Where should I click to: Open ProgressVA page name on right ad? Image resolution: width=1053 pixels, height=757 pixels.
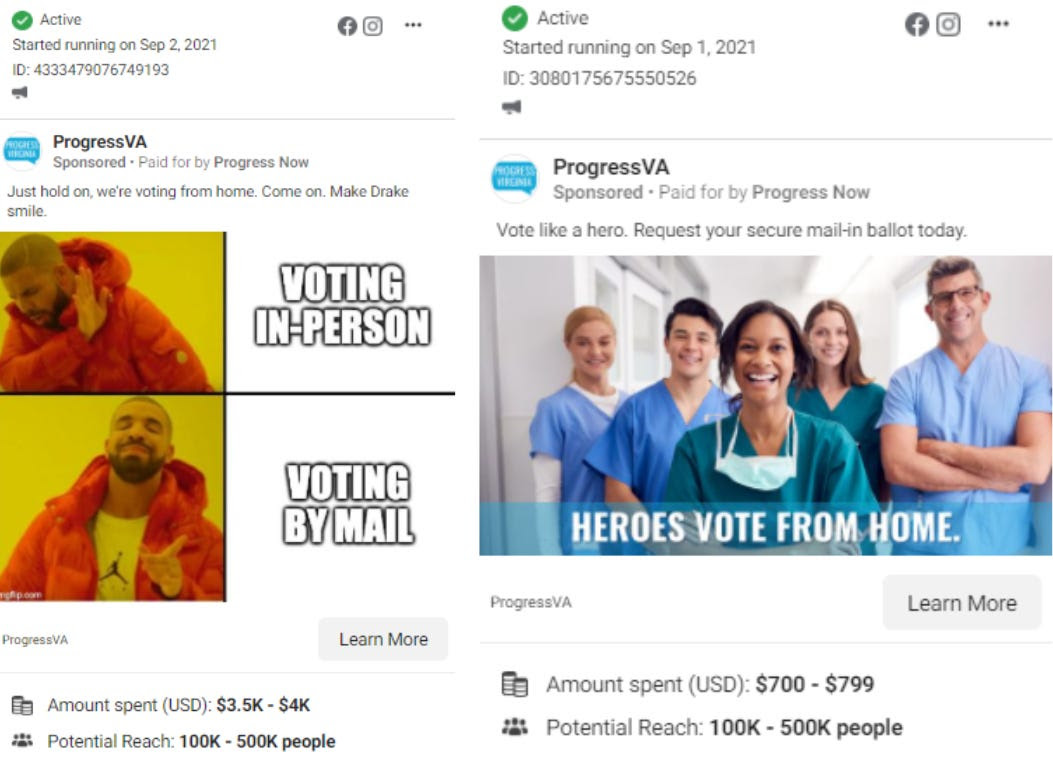pyautogui.click(x=610, y=167)
